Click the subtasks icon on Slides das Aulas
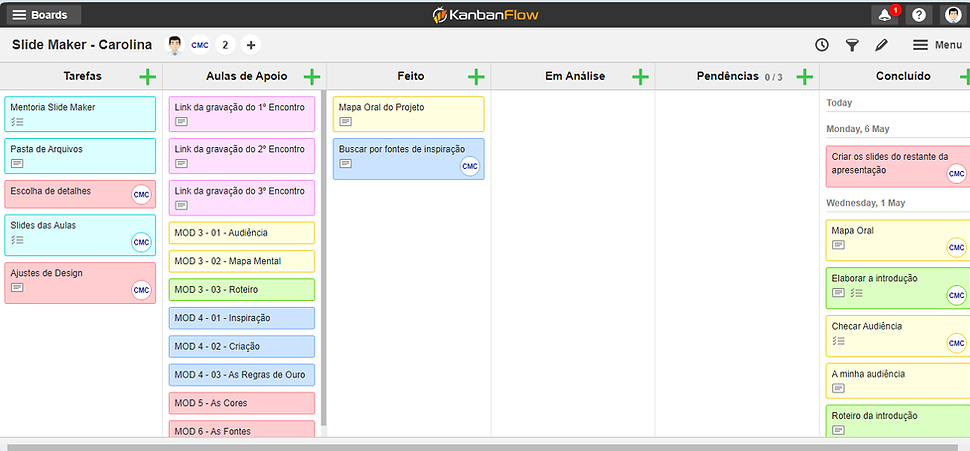The image size is (970, 451). point(17,239)
